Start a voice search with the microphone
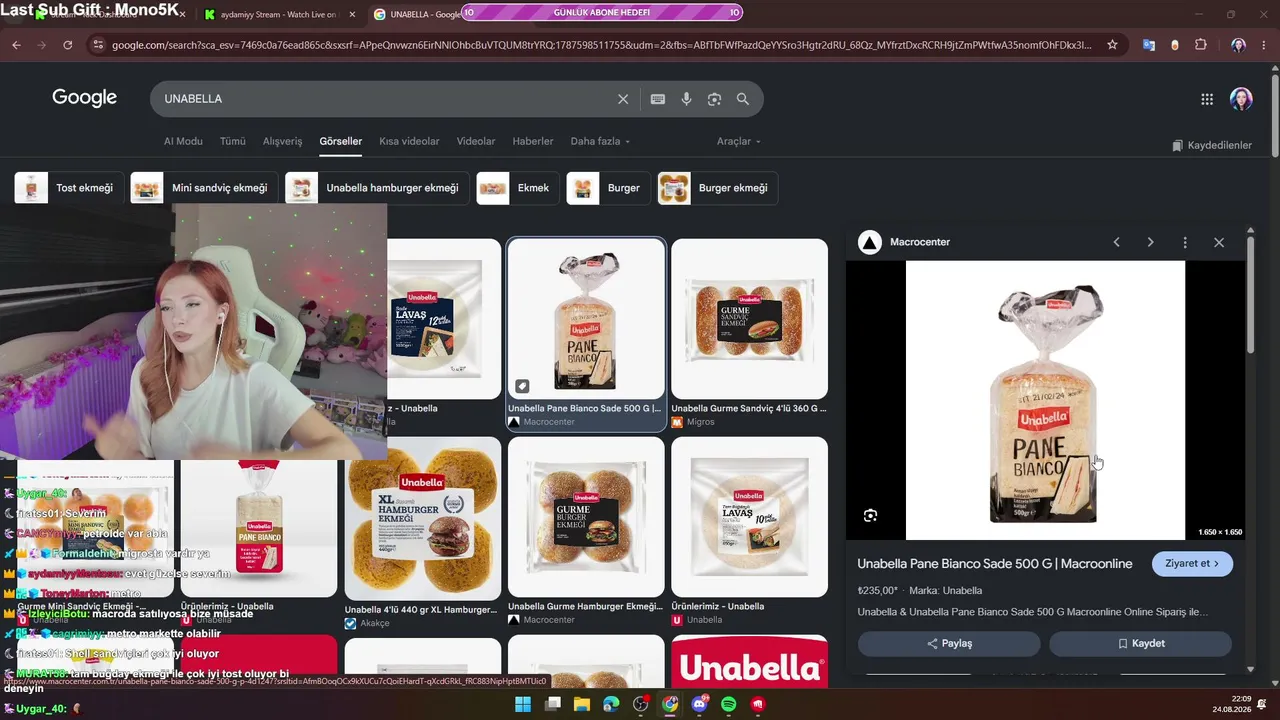The image size is (1280, 720). click(686, 99)
